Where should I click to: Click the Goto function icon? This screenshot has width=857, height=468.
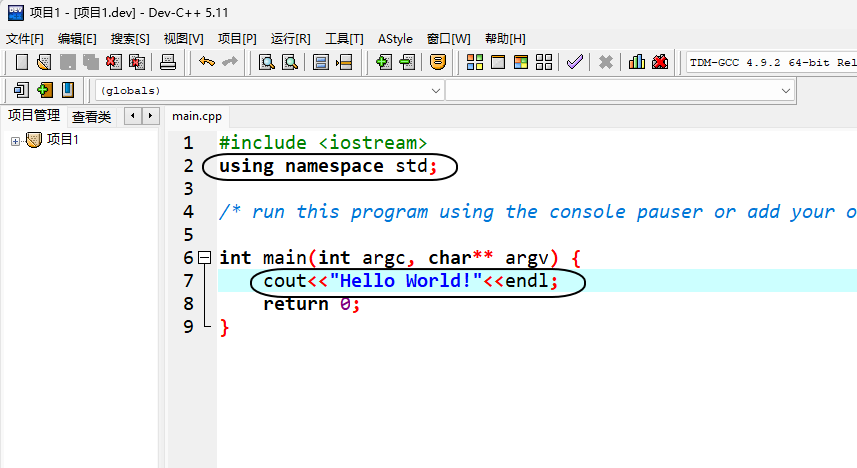pyautogui.click(x=321, y=62)
